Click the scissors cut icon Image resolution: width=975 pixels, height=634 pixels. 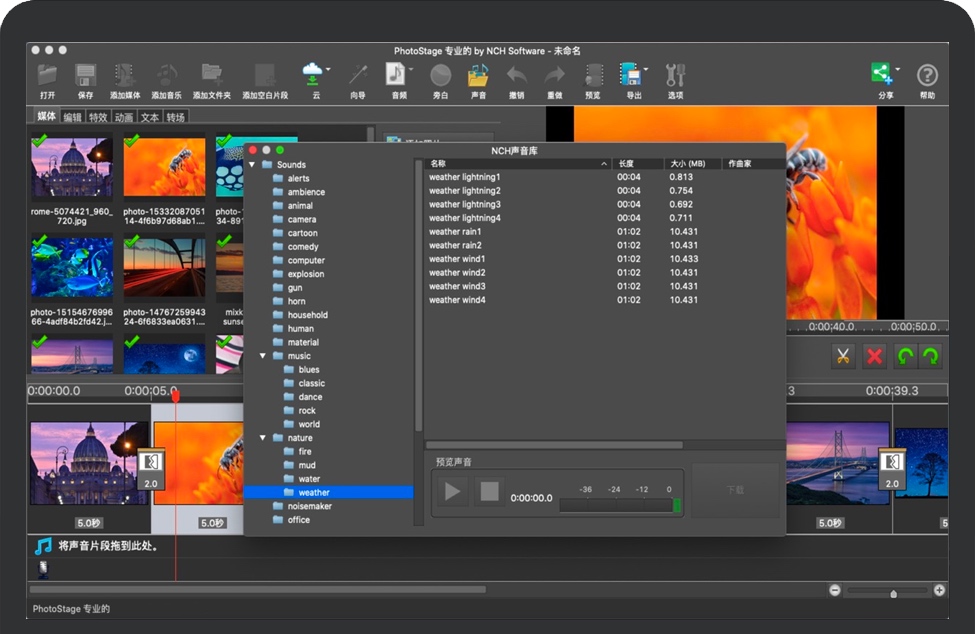(843, 356)
